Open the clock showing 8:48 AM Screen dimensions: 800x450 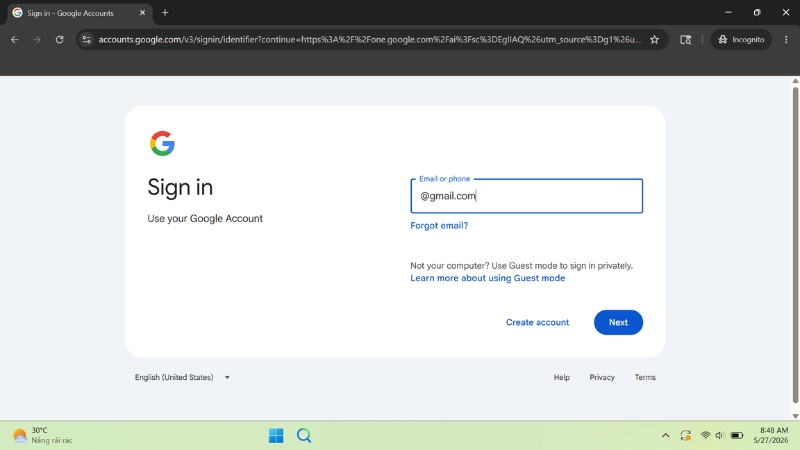[x=773, y=435]
